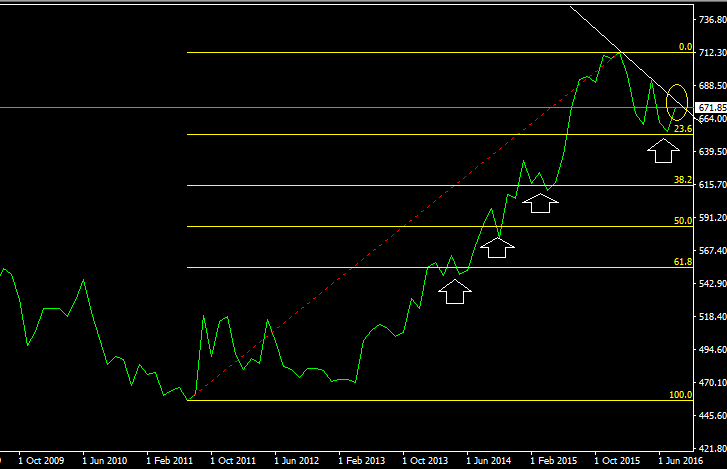727x469 pixels.
Task: Select the Fibonacci 23.6 level label
Action: (683, 128)
